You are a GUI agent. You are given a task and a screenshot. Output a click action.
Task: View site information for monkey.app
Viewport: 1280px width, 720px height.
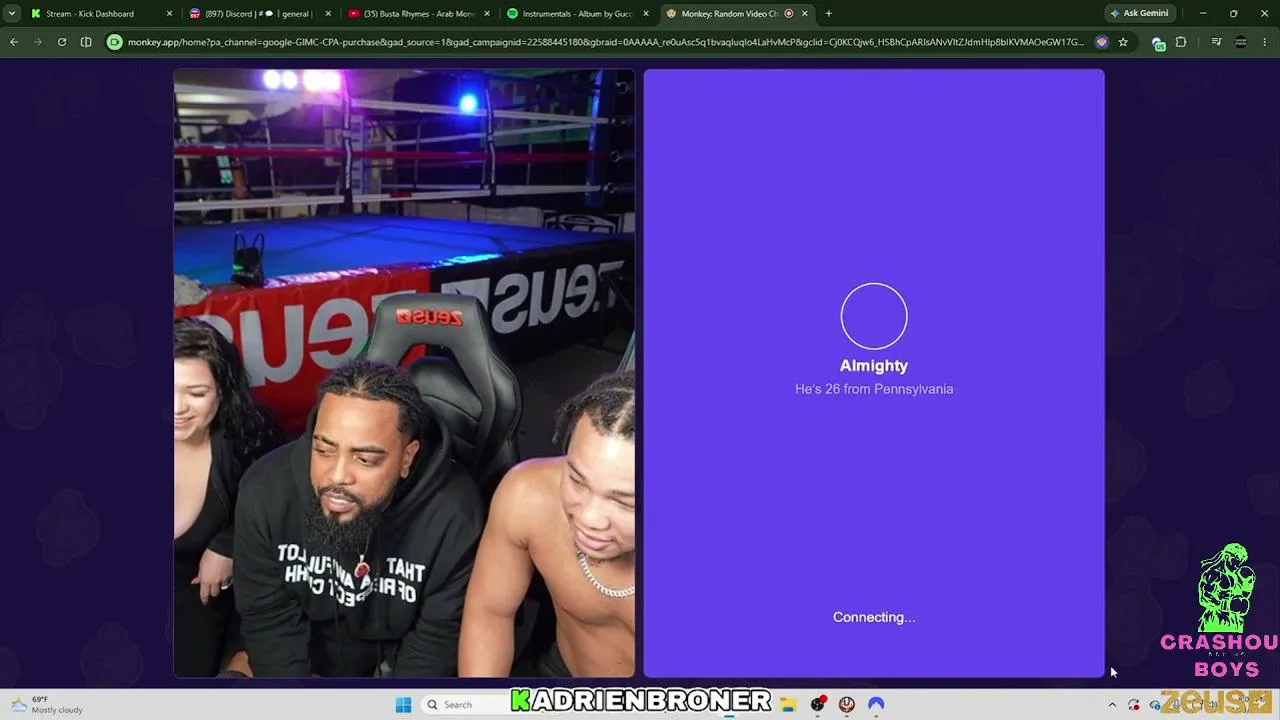[x=115, y=42]
